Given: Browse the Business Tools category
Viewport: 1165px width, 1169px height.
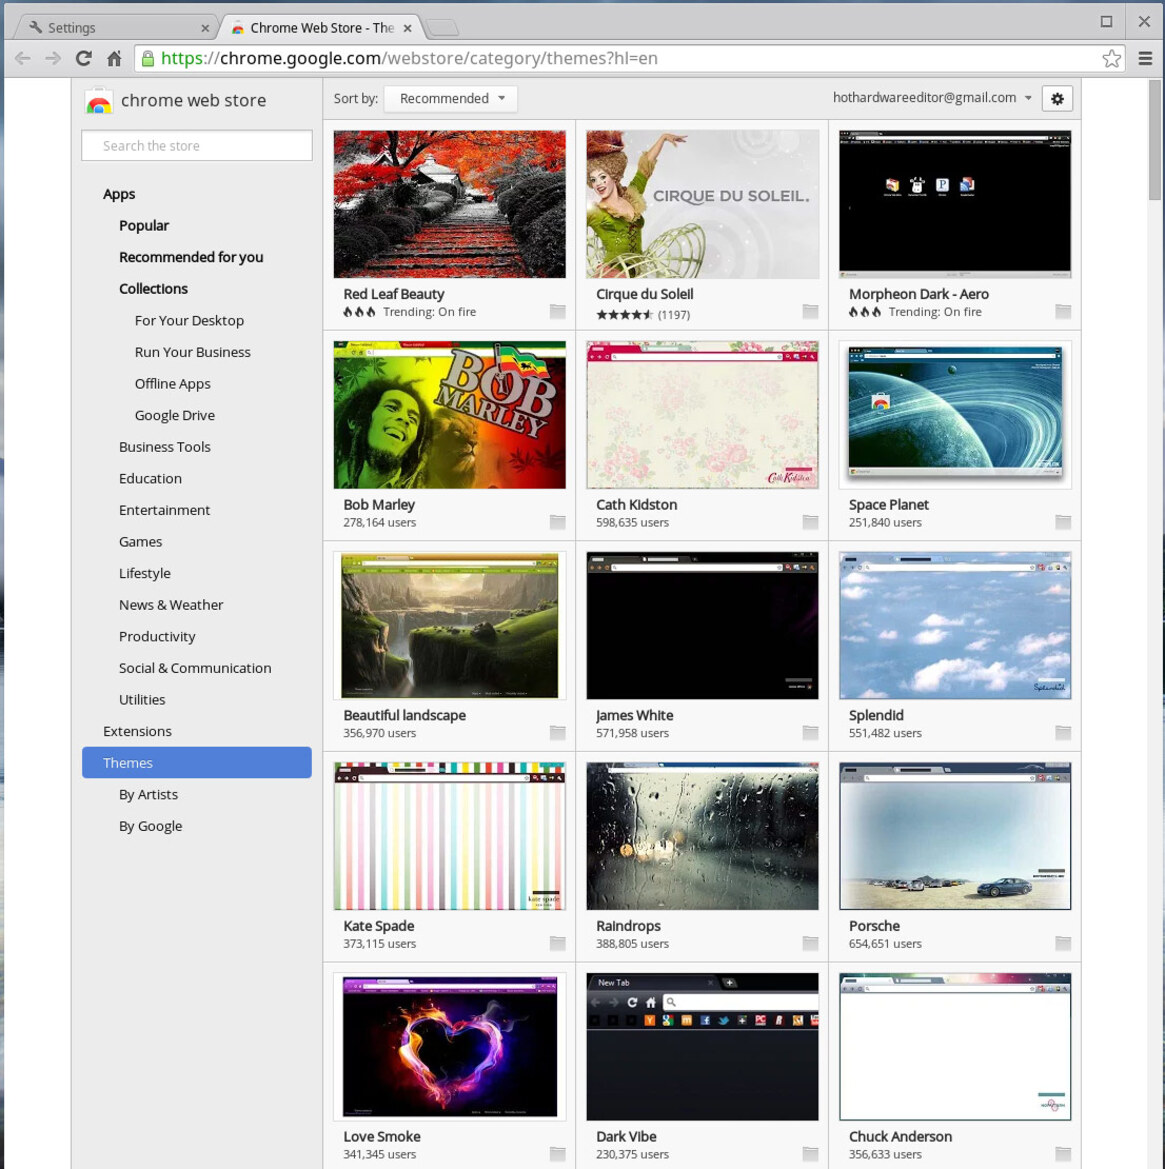Looking at the screenshot, I should pyautogui.click(x=165, y=447).
